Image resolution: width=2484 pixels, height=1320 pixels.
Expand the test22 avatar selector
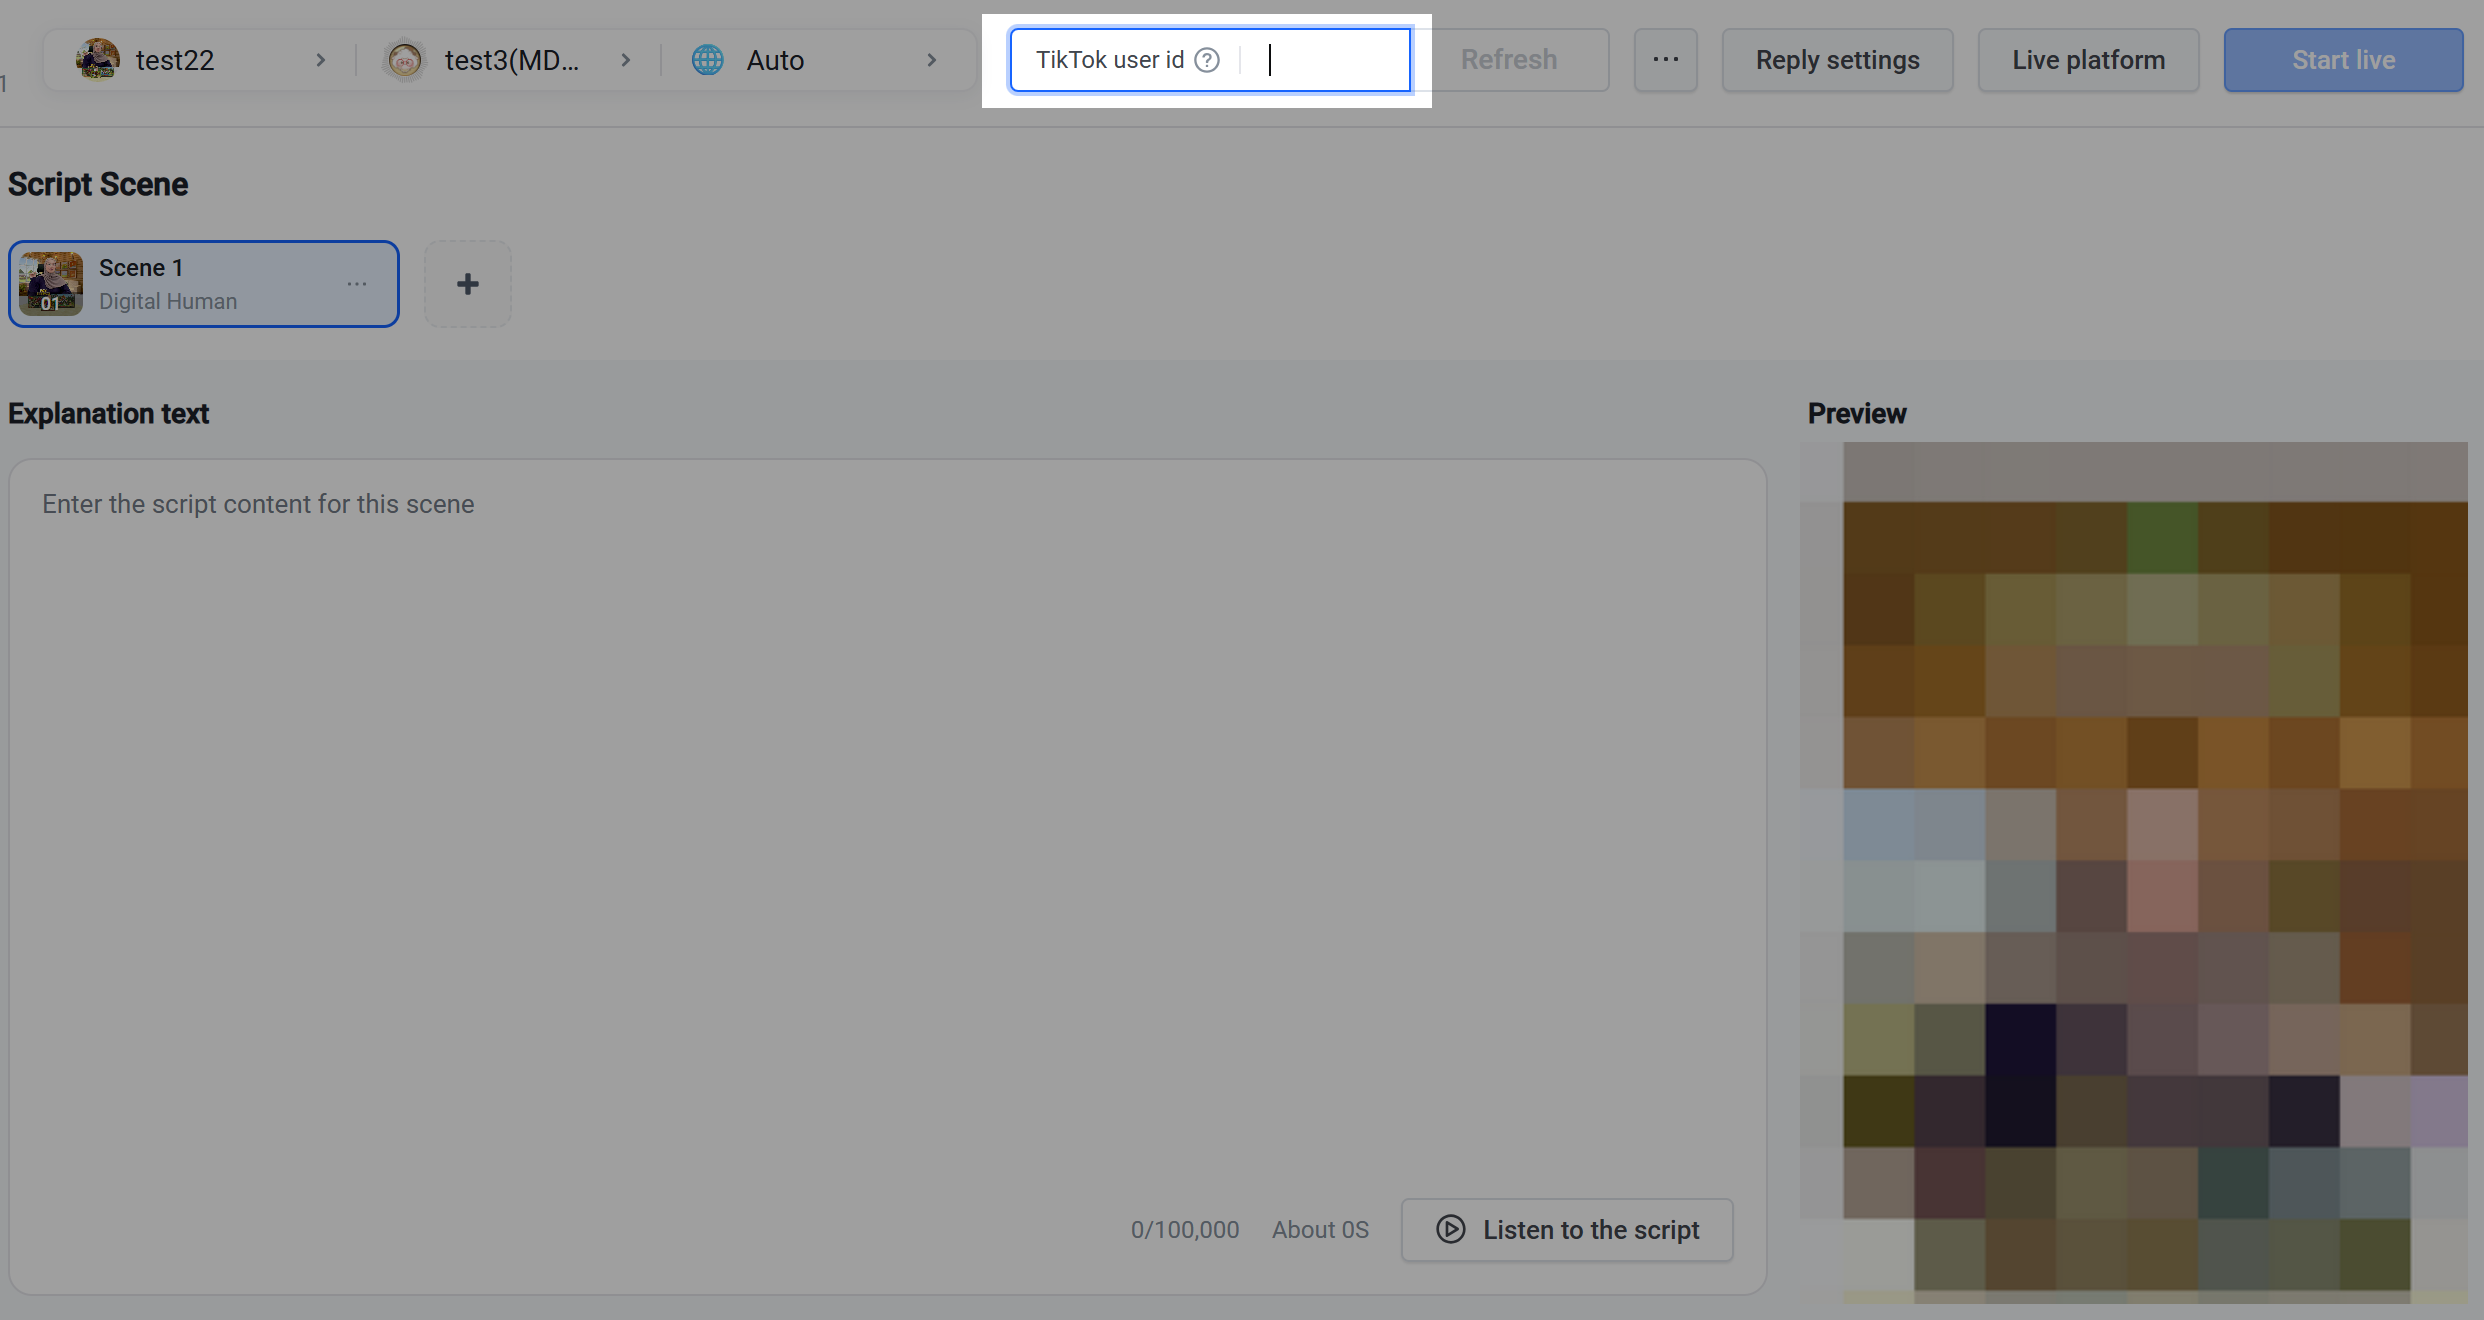click(x=201, y=60)
